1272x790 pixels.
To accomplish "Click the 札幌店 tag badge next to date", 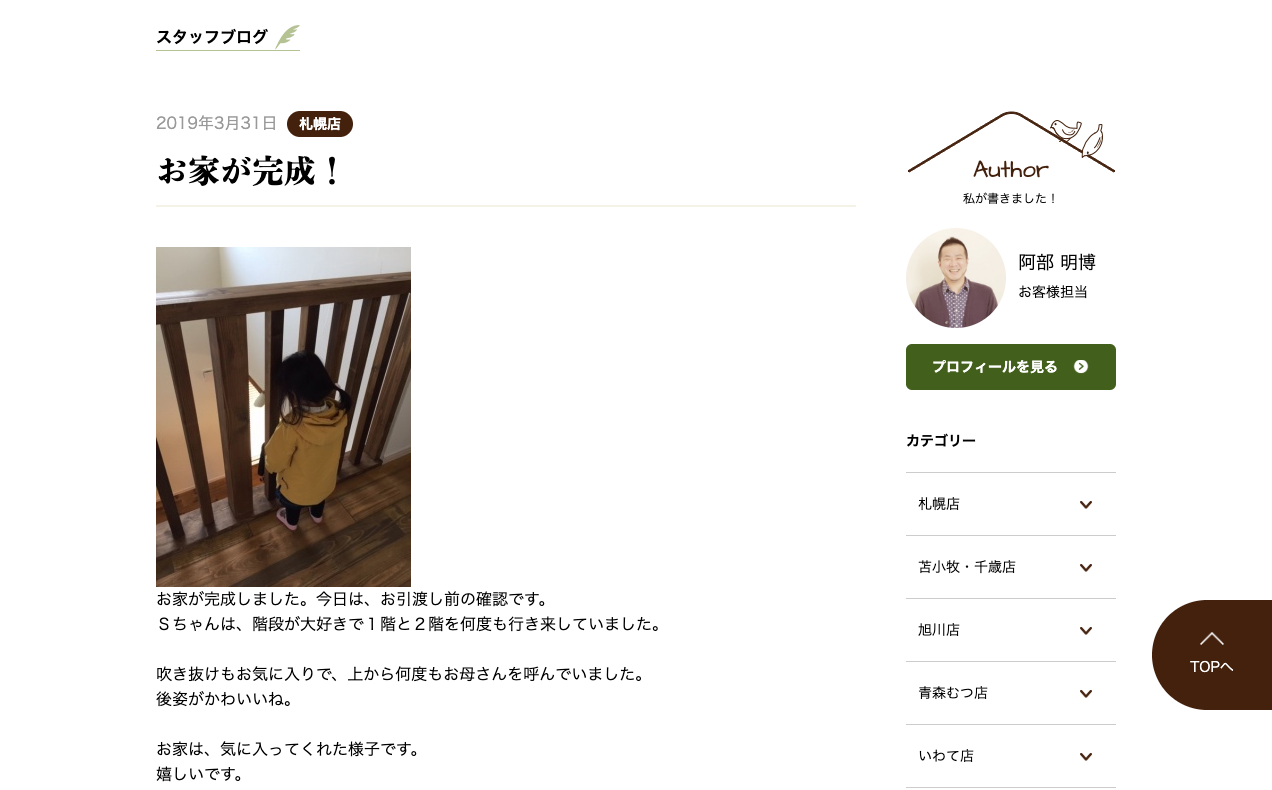I will click(x=320, y=124).
